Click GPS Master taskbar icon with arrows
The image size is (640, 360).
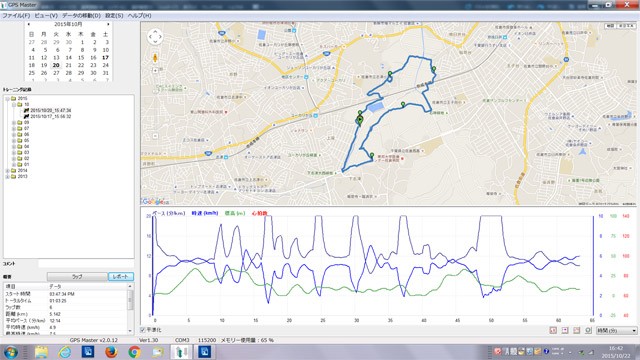pyautogui.click(x=181, y=352)
